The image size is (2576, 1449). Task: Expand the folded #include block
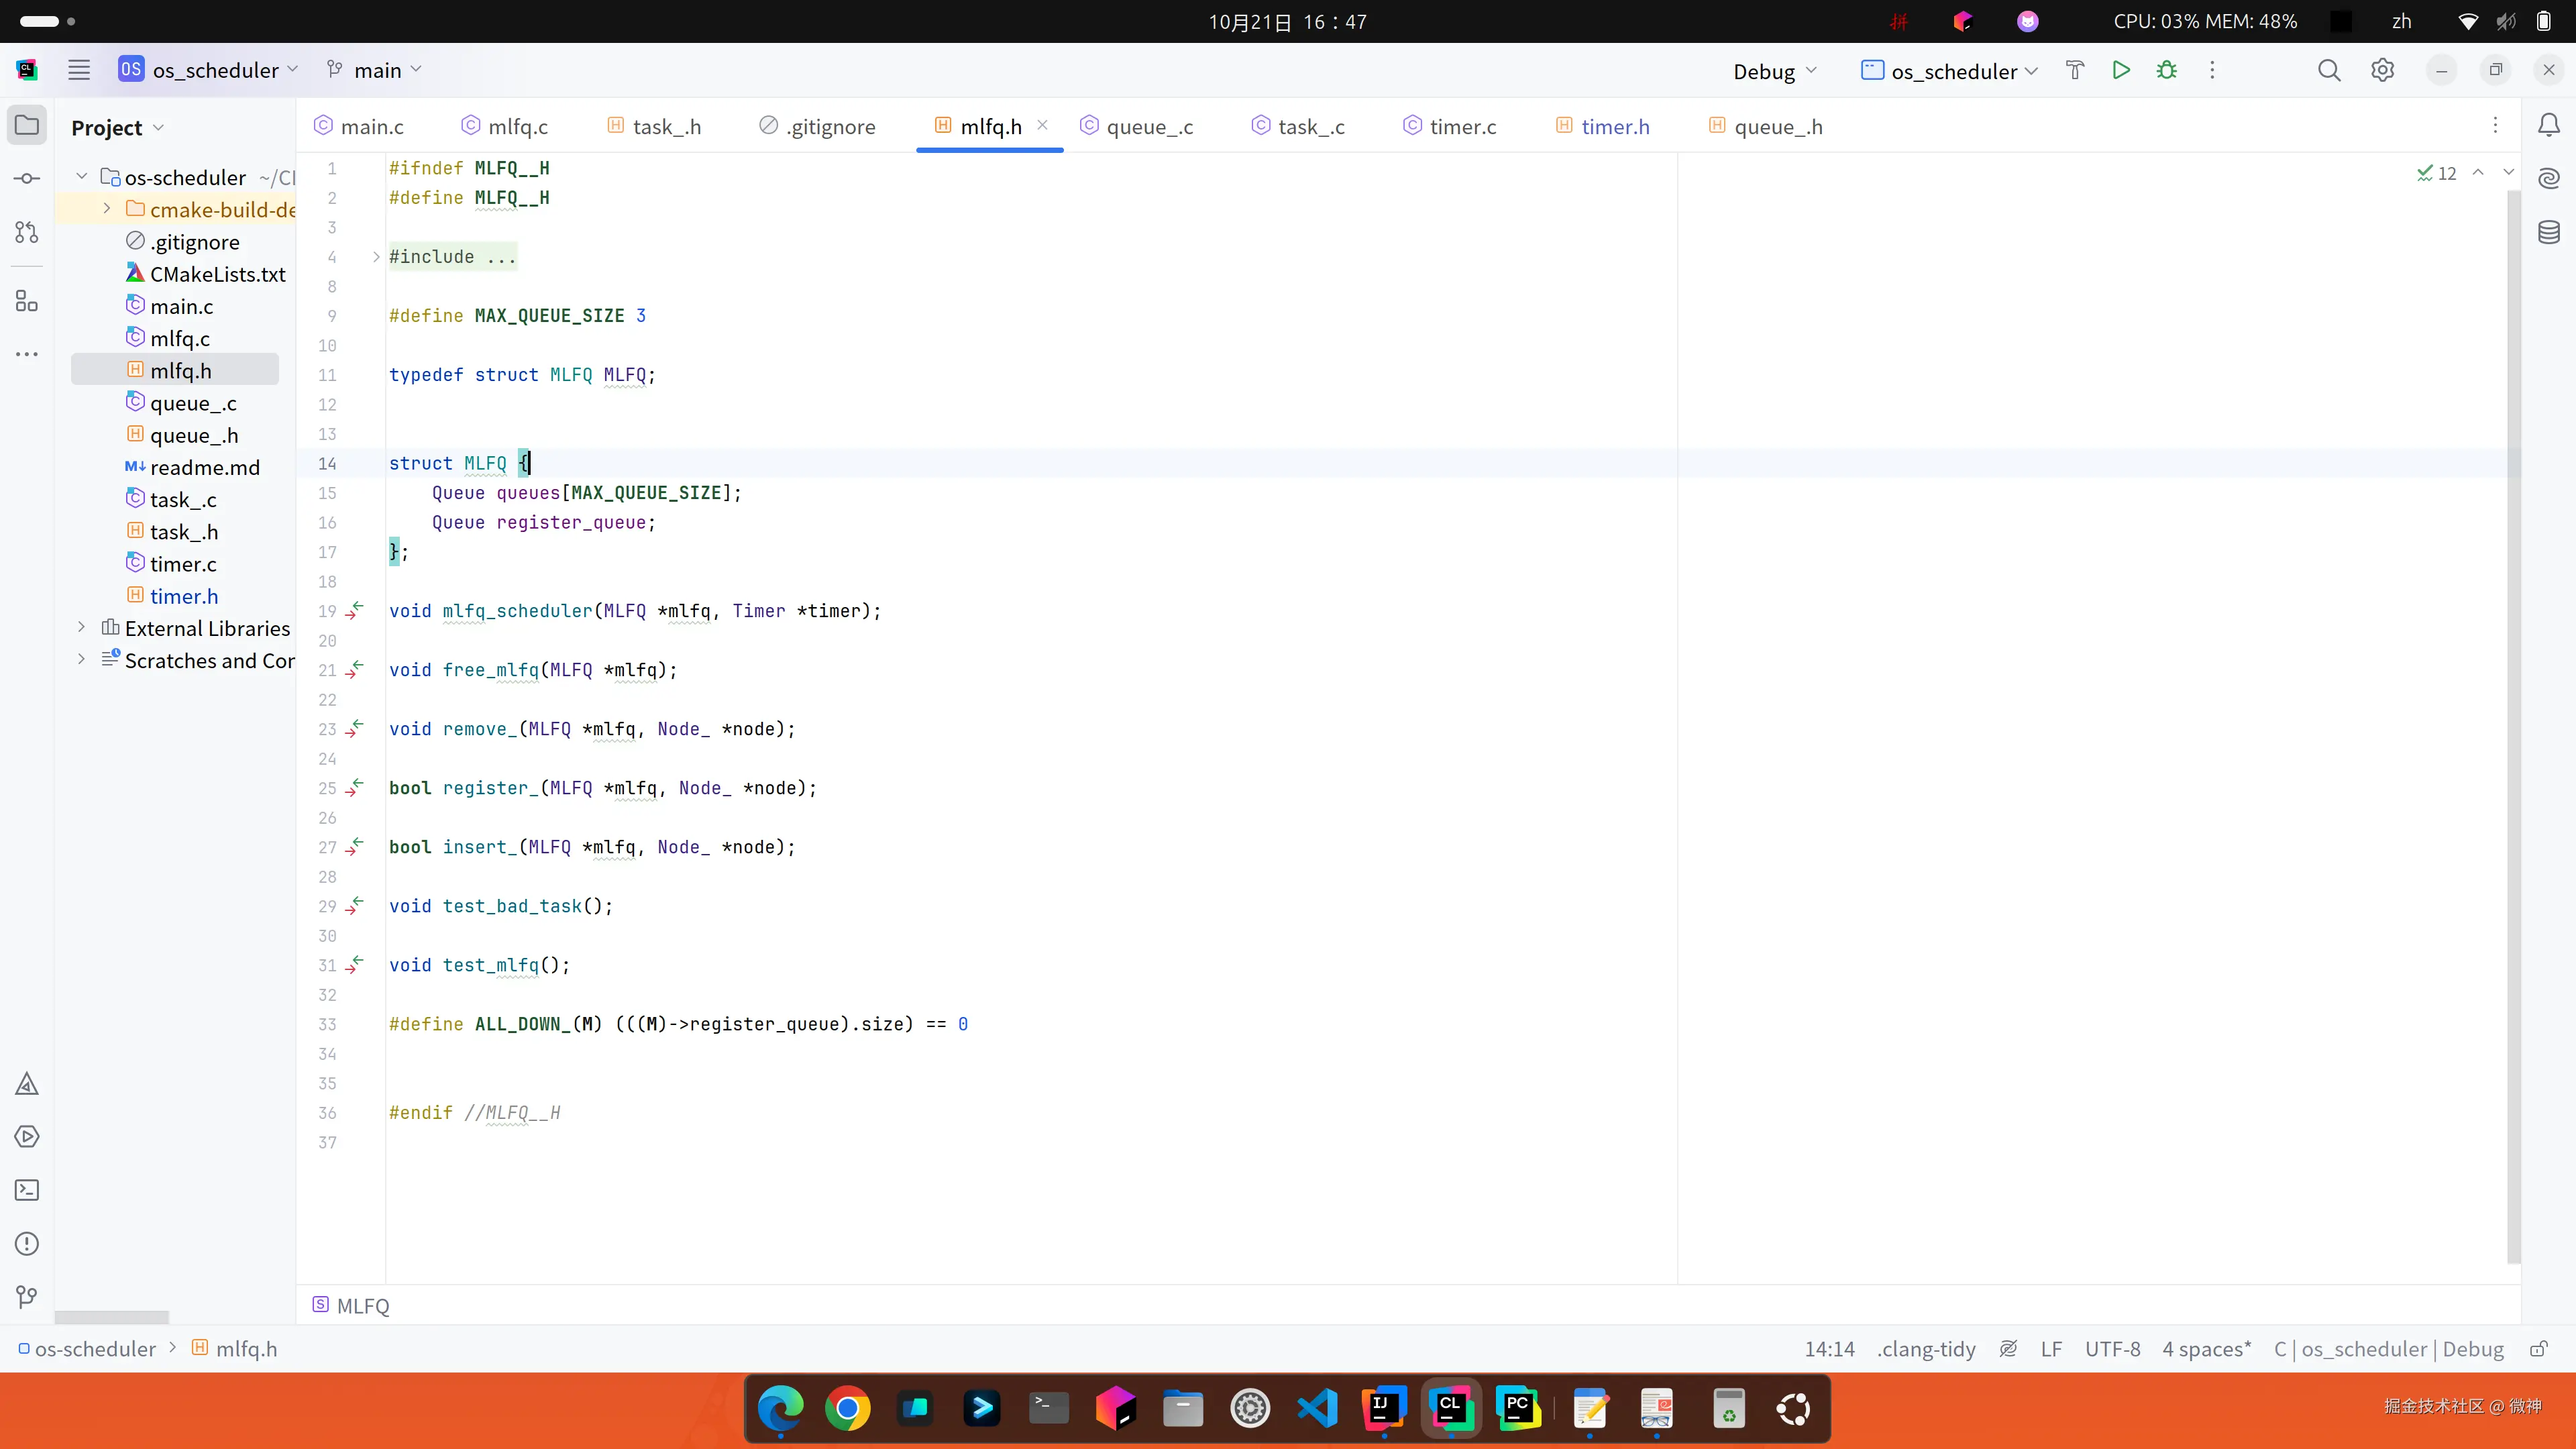[376, 257]
